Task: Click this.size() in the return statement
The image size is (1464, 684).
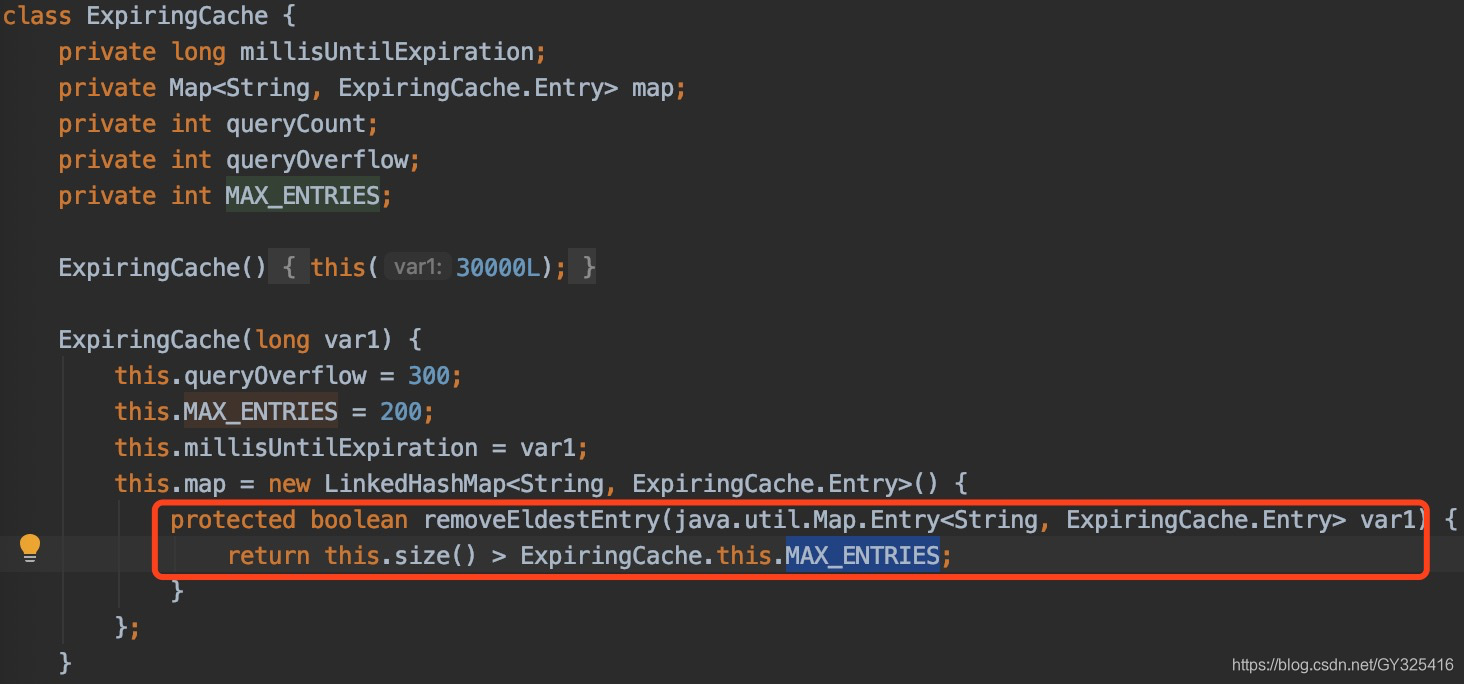Action: coord(401,556)
